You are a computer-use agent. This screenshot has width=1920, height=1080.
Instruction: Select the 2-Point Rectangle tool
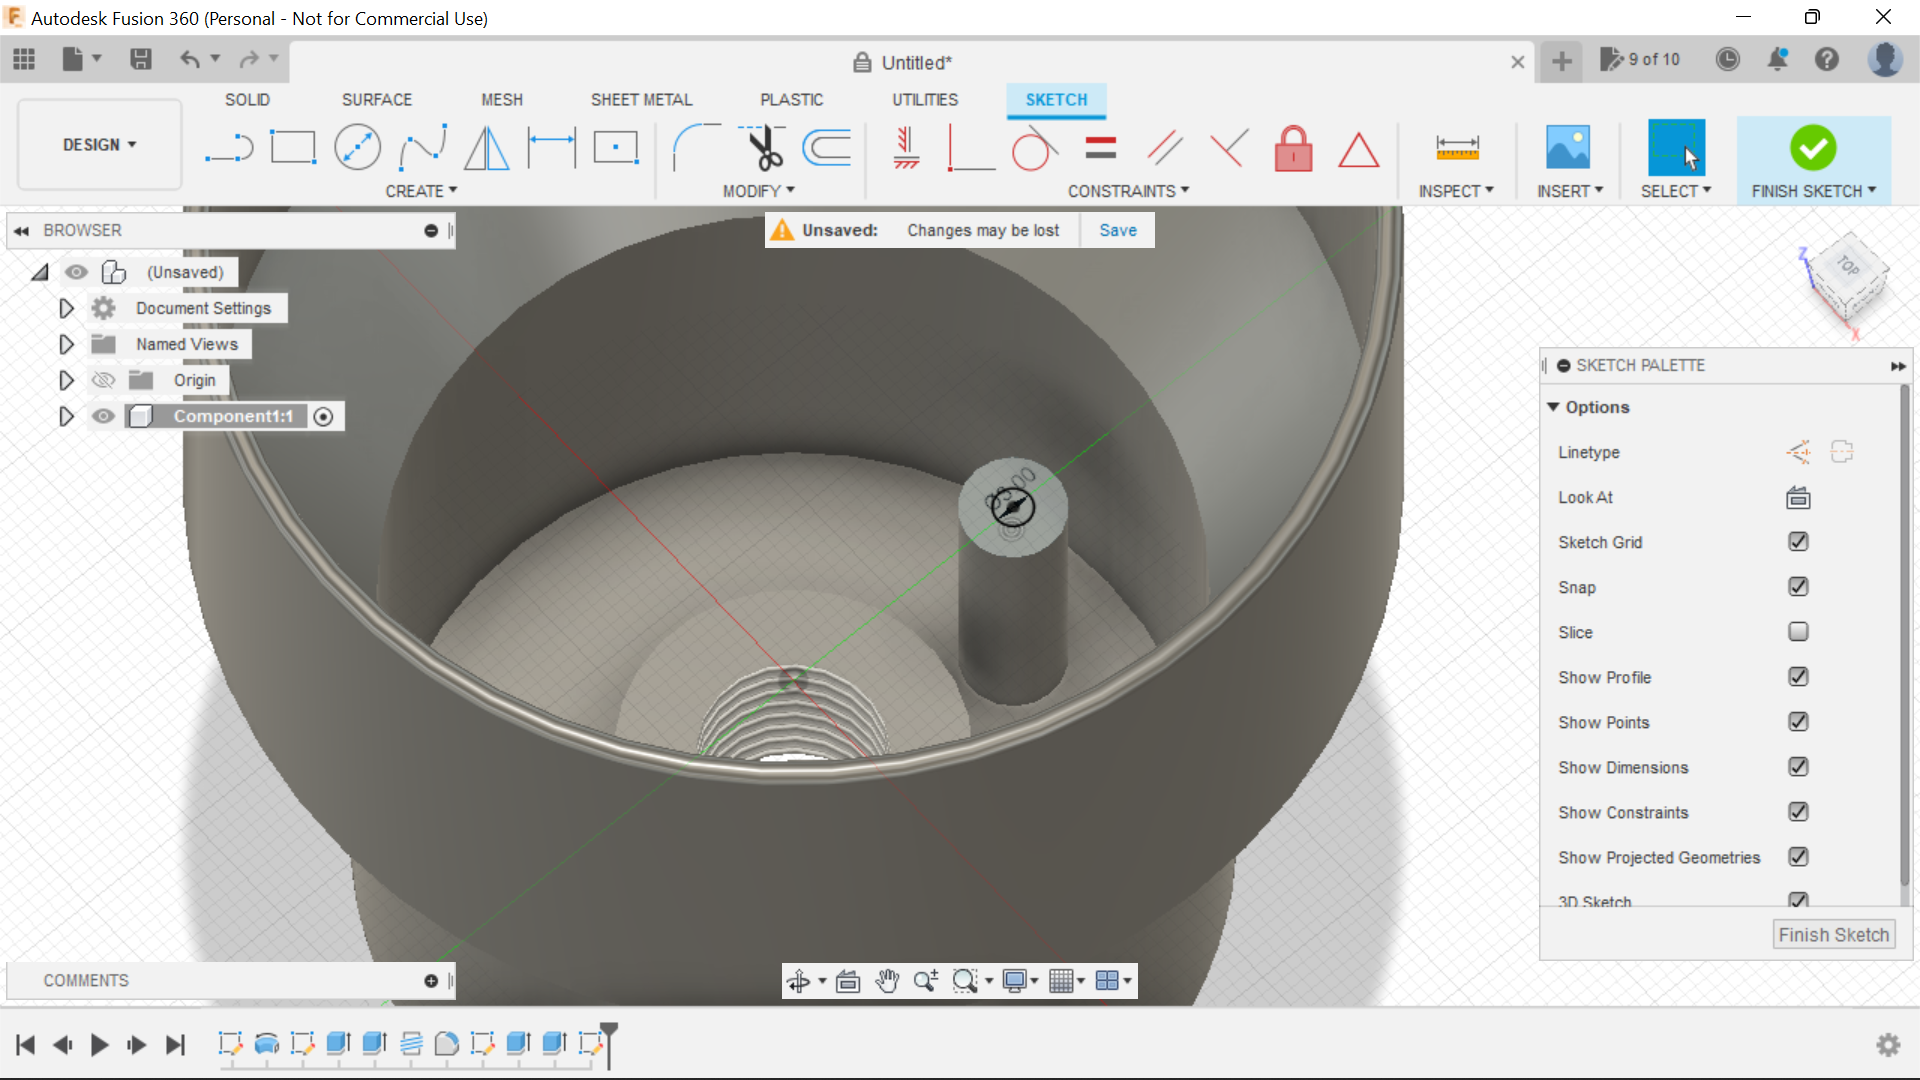pos(293,147)
